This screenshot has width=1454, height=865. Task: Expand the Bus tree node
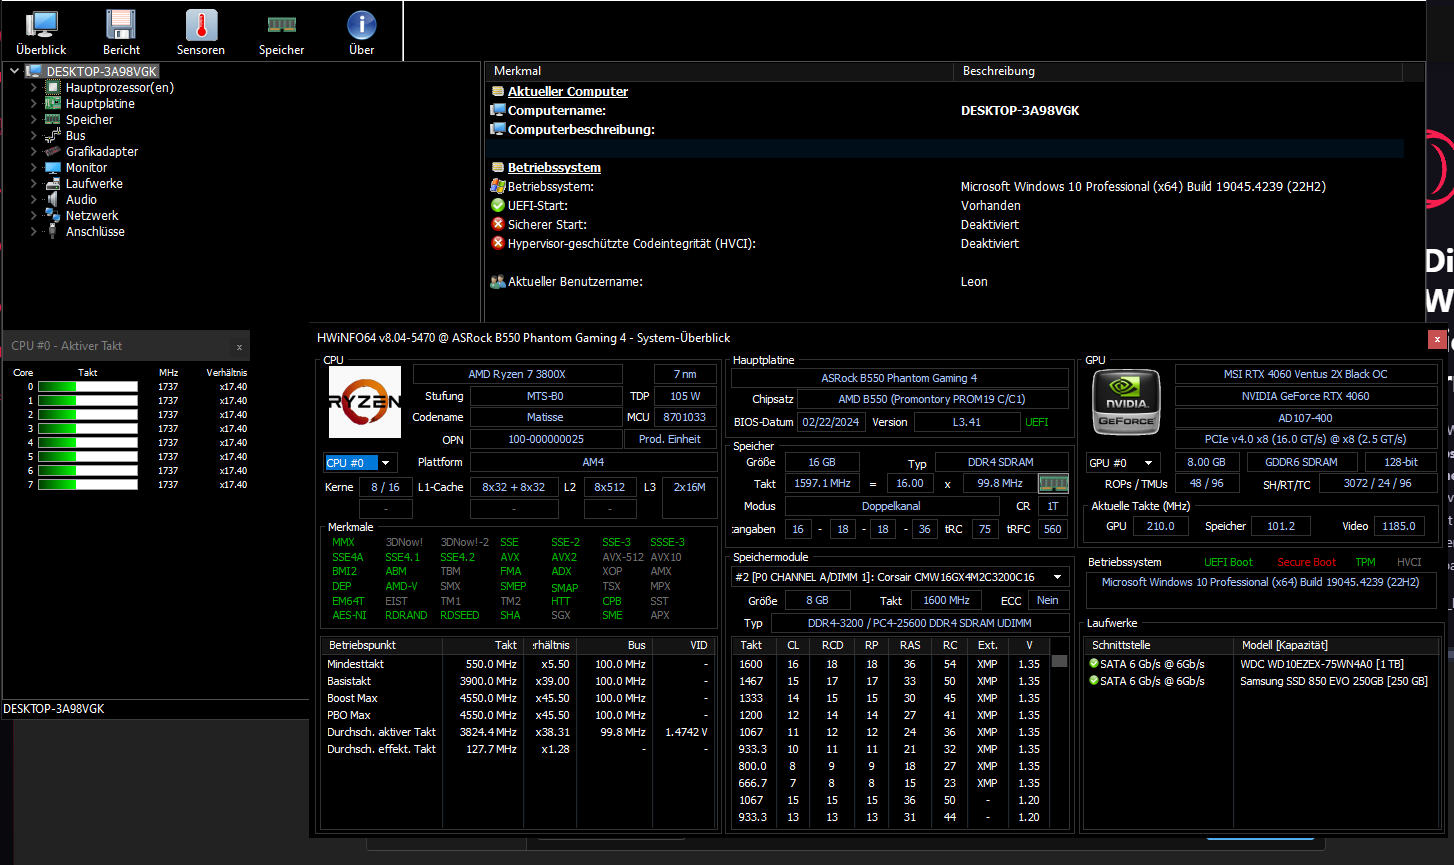(x=33, y=136)
